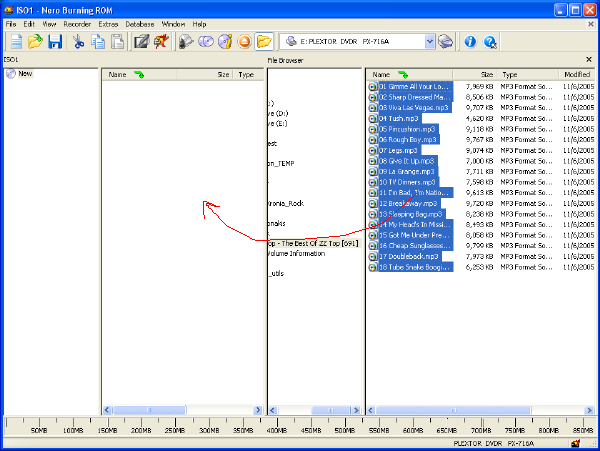Click the Open folder toolbar icon
Viewport: 600px width, 451px height.
click(x=35, y=42)
